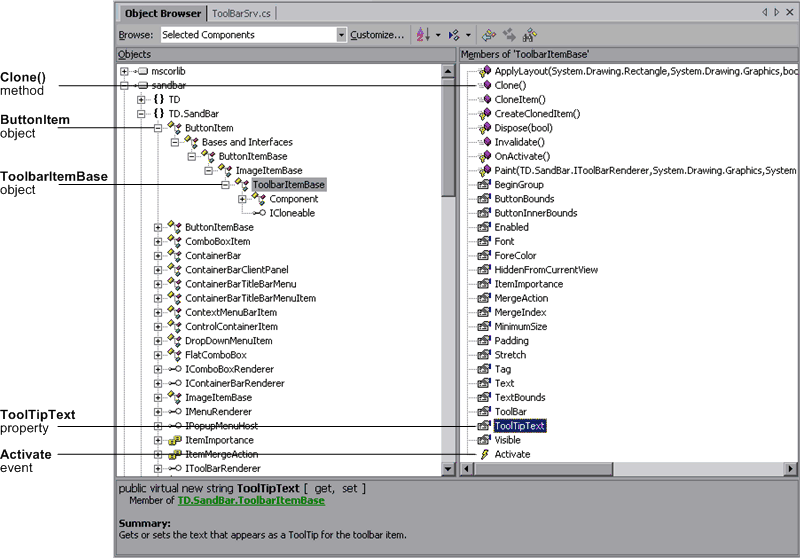800x558 pixels.
Task: Click the class icon beside ContainerBar
Action: point(174,255)
